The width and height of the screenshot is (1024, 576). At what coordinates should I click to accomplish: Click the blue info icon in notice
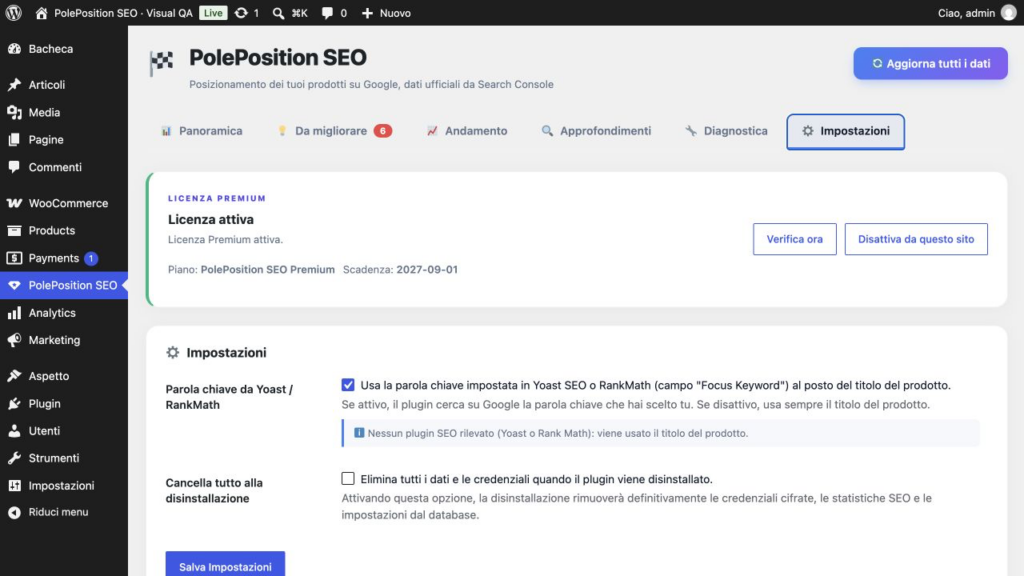coord(359,432)
